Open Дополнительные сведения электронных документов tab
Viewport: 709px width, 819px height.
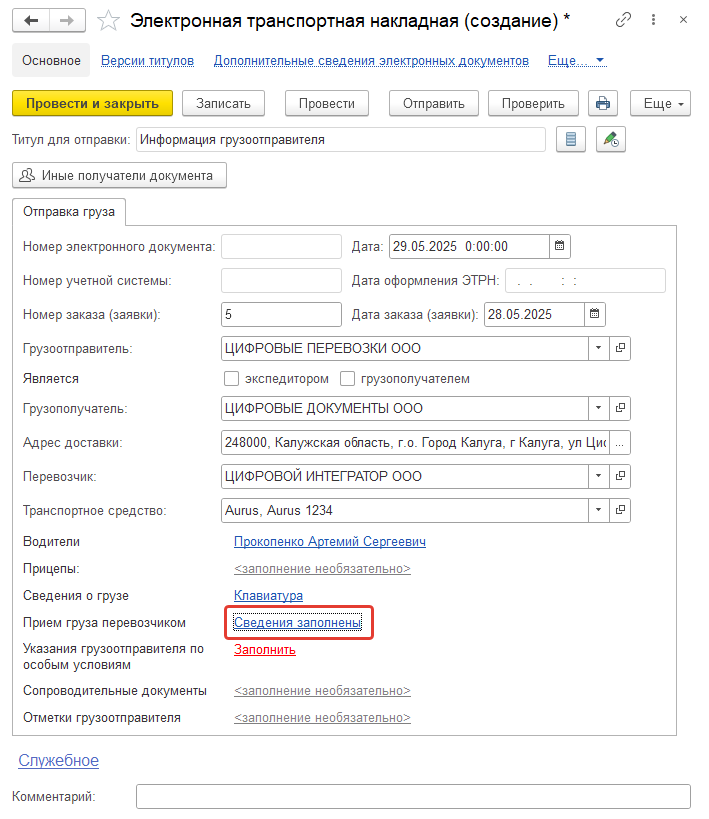[x=371, y=61]
